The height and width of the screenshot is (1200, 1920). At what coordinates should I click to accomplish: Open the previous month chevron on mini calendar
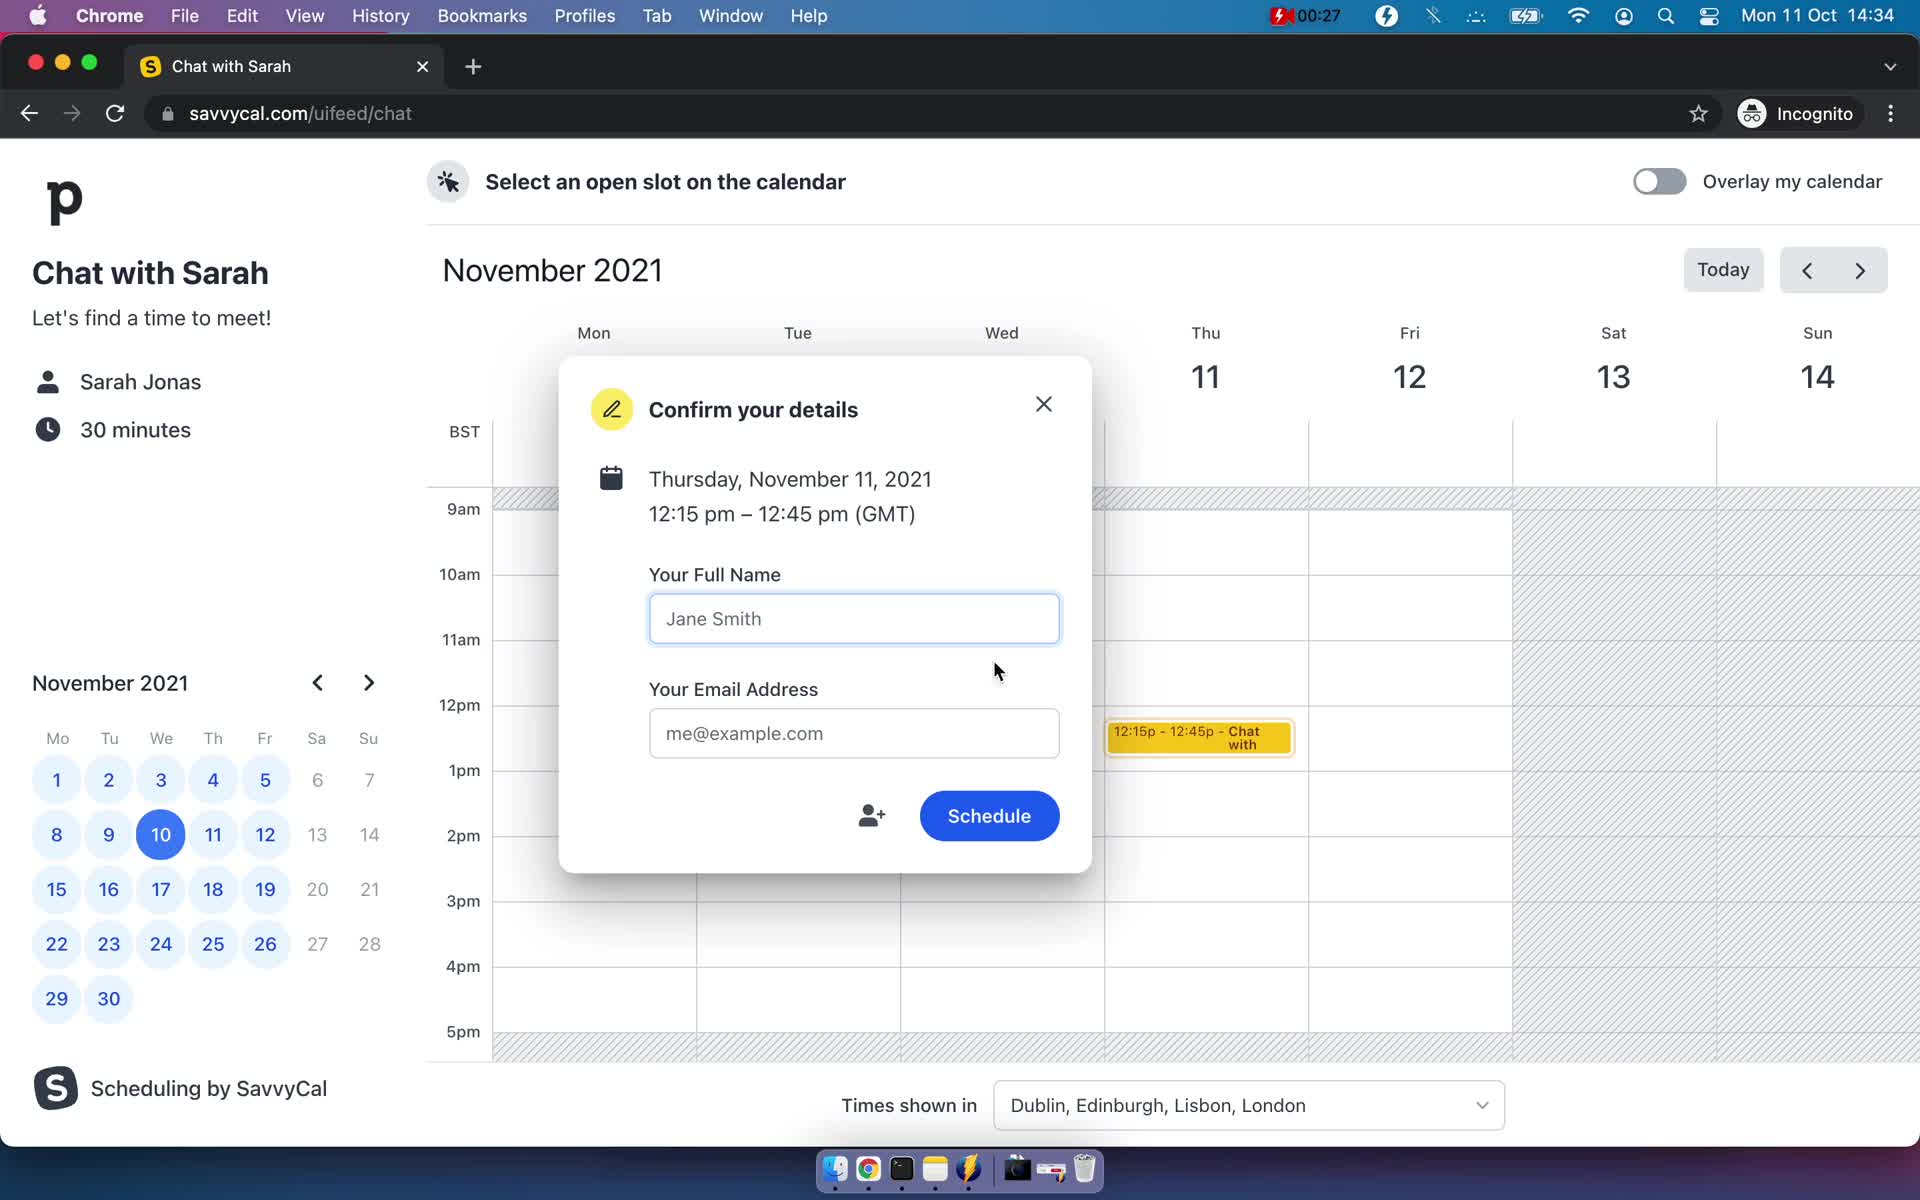(317, 682)
